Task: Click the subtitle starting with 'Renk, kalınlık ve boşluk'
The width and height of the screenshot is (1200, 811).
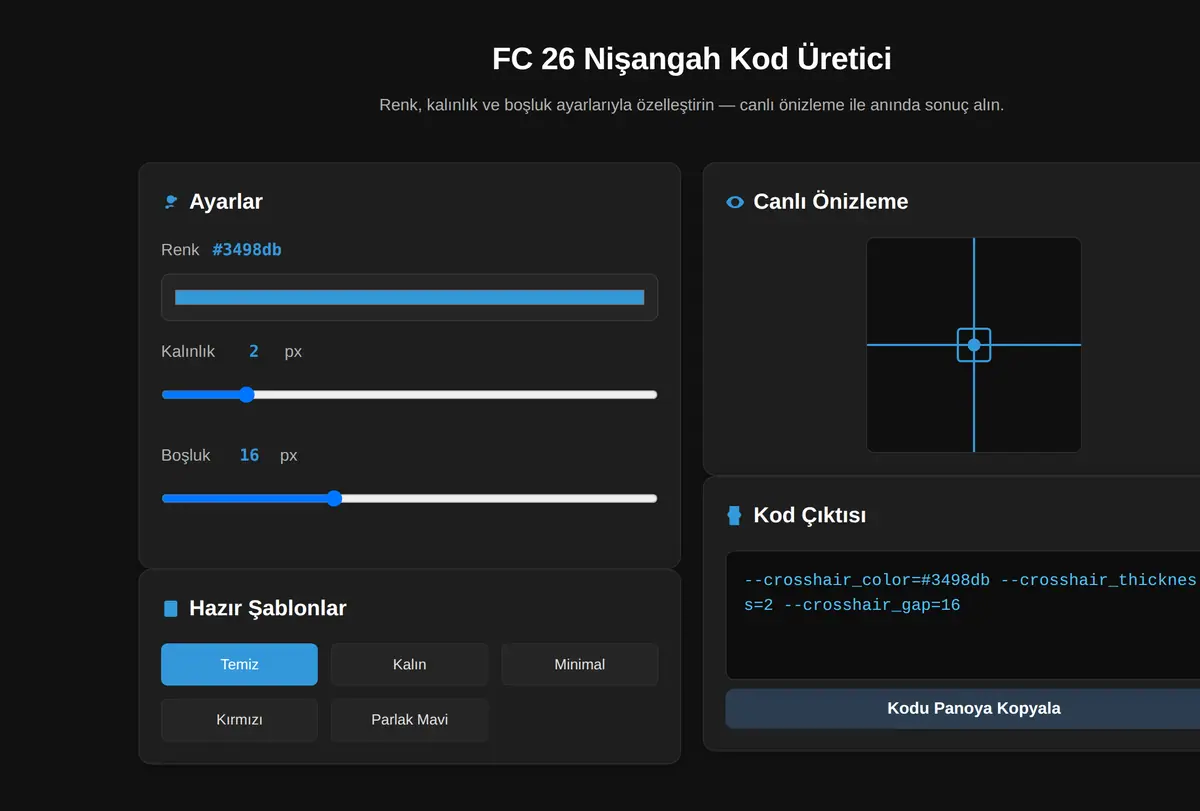Action: coord(692,104)
